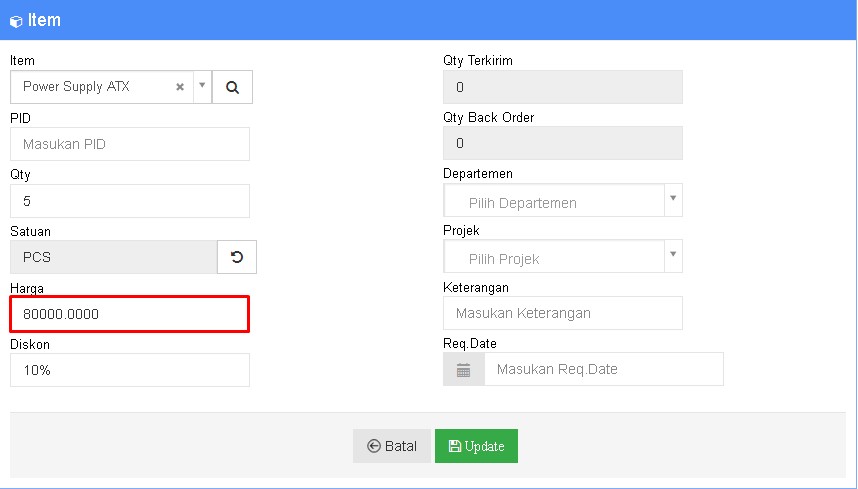Click the magnifier search button beside Item
Viewport: 858px width, 489px height.
point(232,87)
